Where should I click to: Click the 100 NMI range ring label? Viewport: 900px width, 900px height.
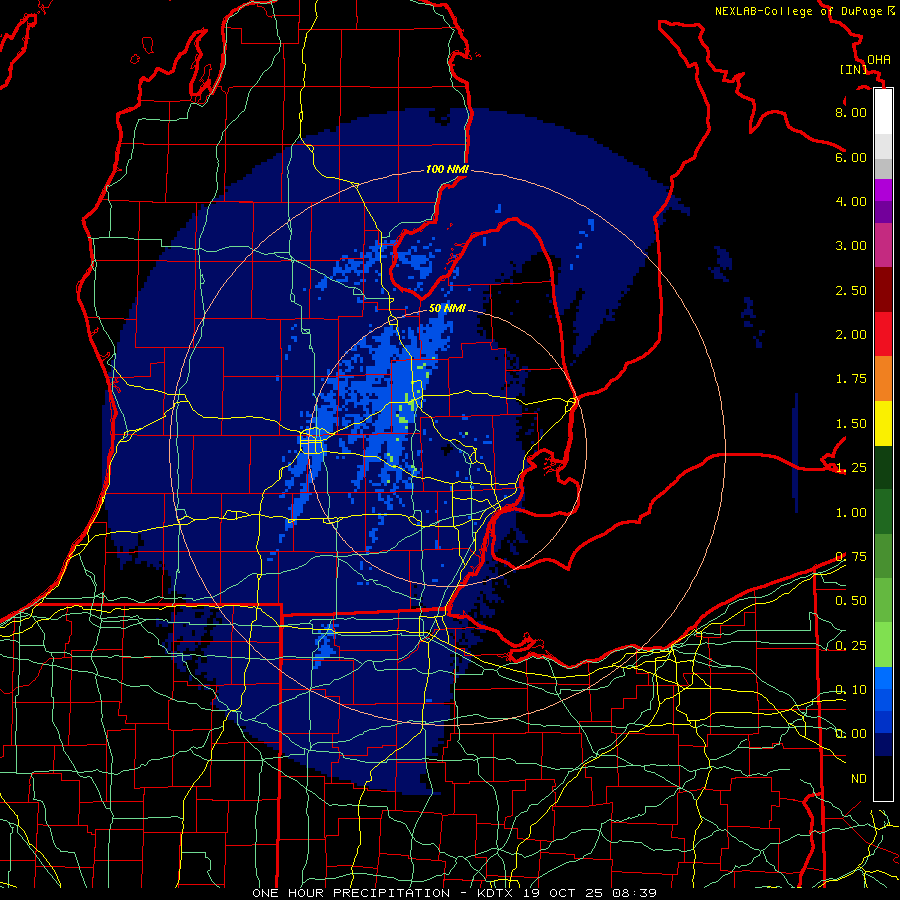(447, 169)
